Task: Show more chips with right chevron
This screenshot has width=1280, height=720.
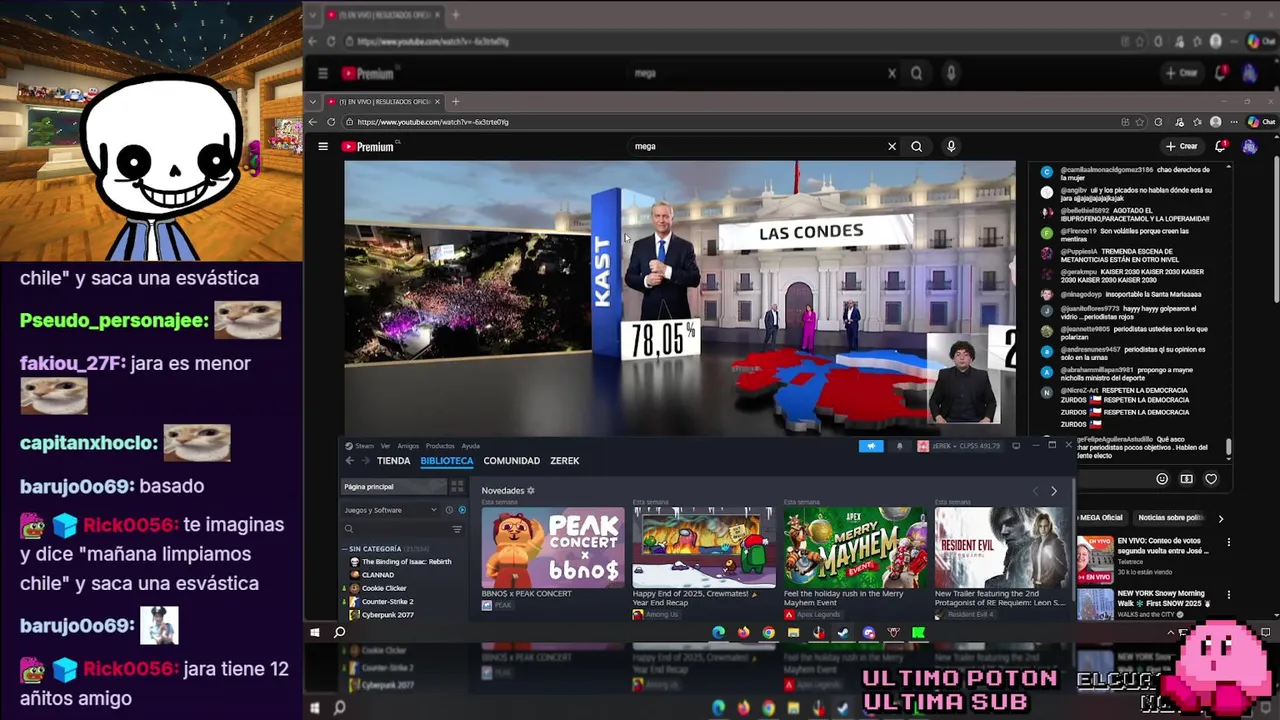Action: 1220,518
